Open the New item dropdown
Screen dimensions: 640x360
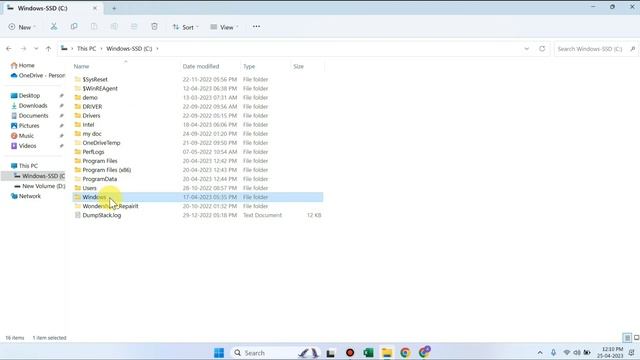tap(22, 27)
